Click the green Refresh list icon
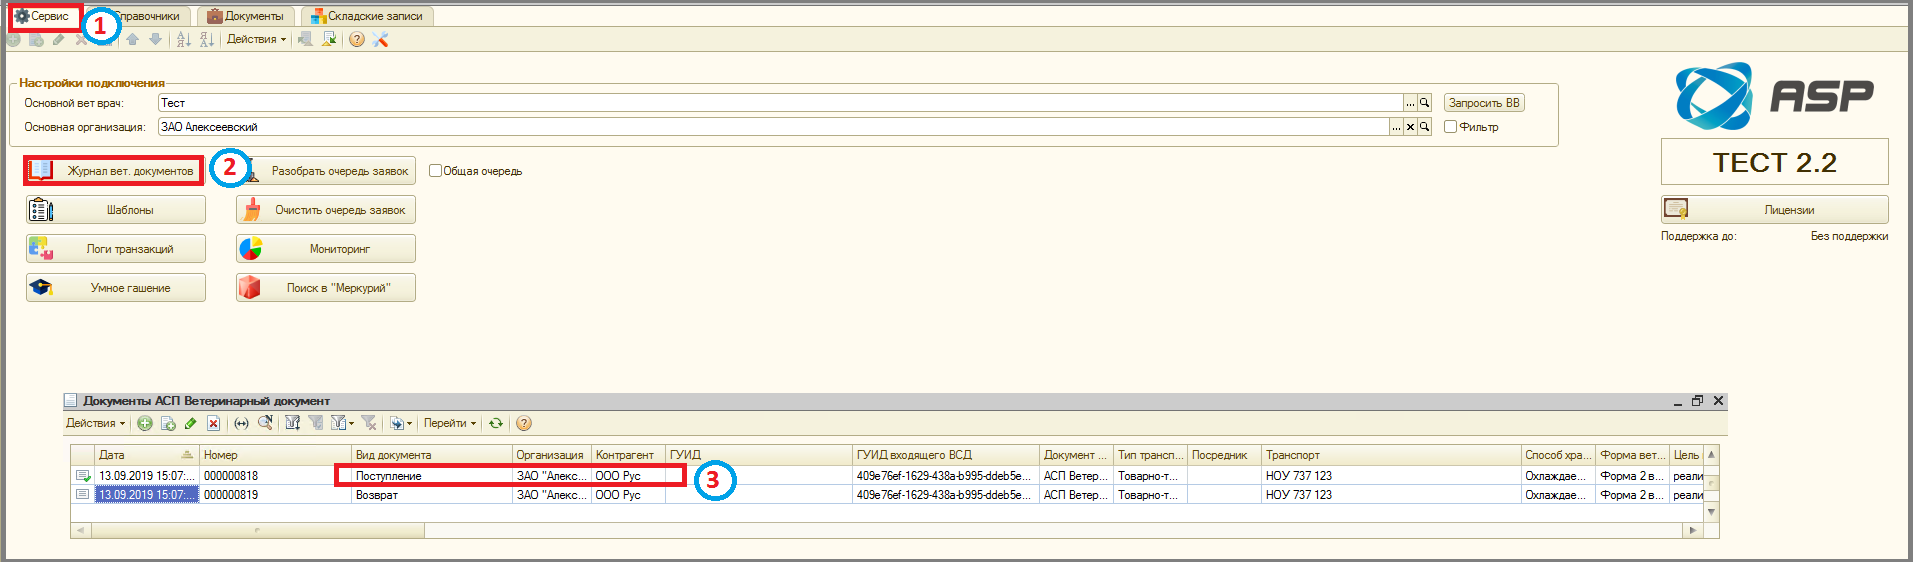The height and width of the screenshot is (562, 1913). (x=496, y=424)
